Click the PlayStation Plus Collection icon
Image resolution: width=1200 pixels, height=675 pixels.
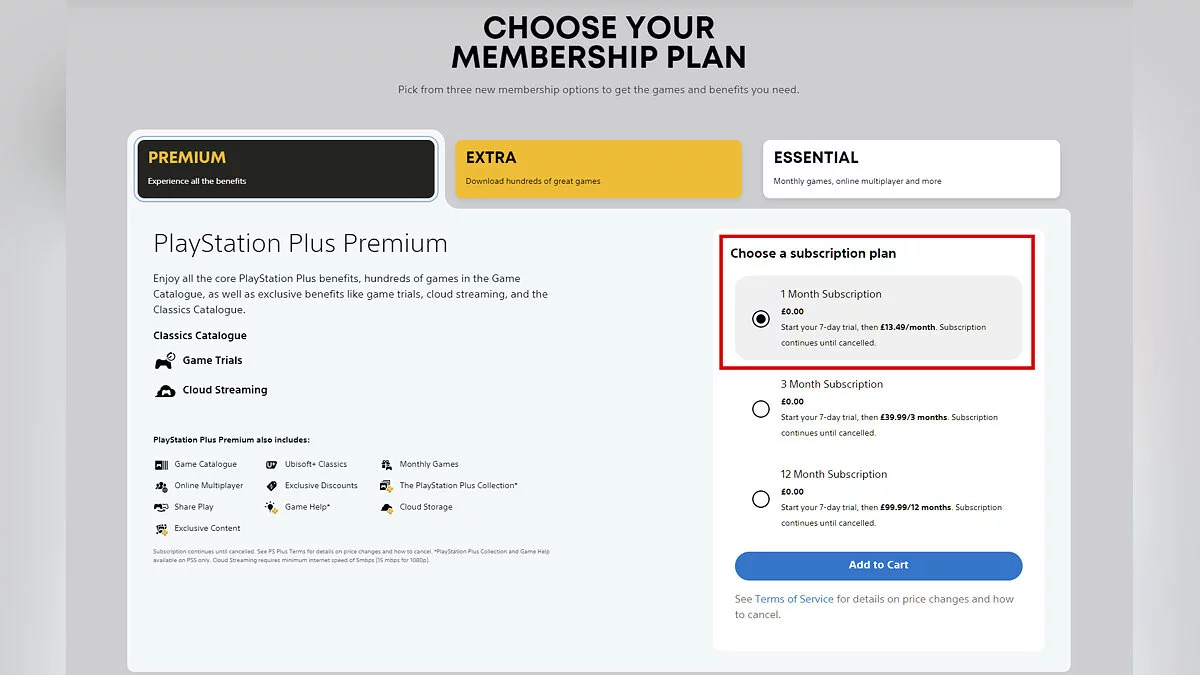386,486
